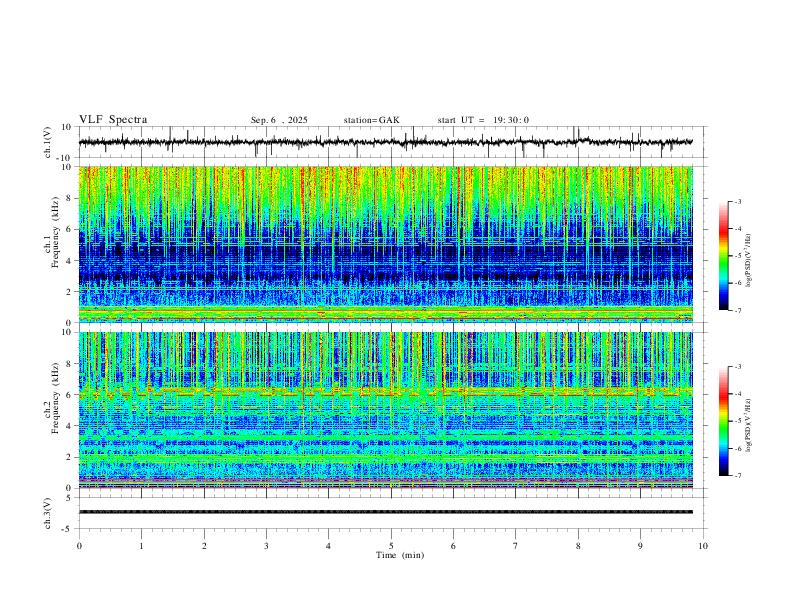Click the lower log(PSD) color bar title
The width and height of the screenshot is (792, 612).
749,425
